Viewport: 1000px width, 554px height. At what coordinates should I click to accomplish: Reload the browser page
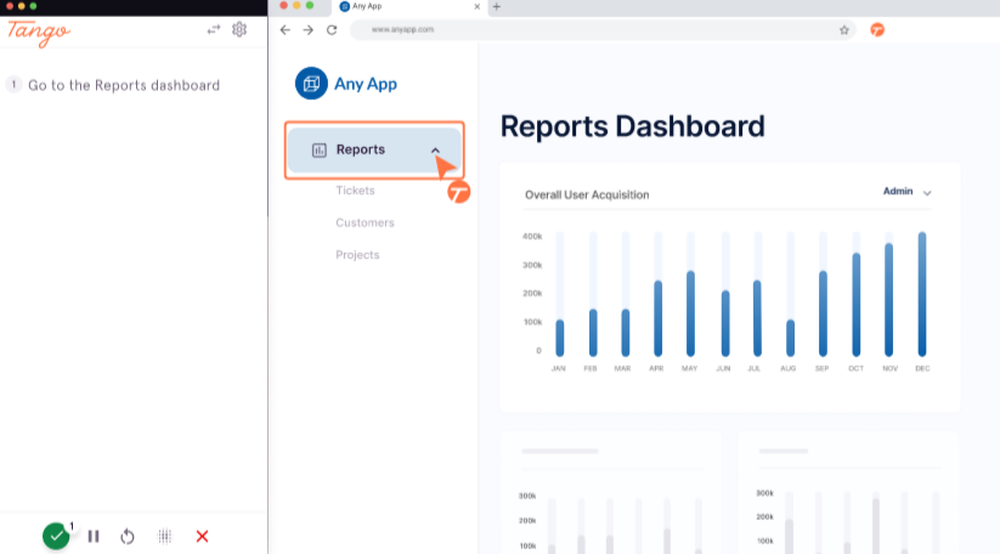tap(332, 30)
